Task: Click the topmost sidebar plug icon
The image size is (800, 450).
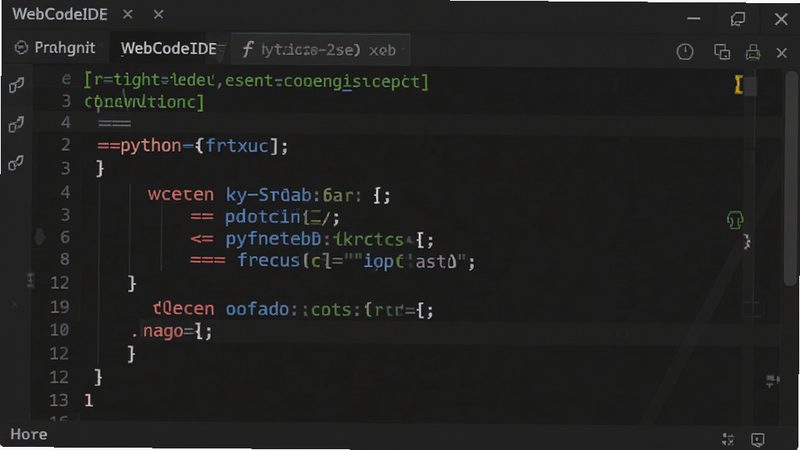Action: 16,85
